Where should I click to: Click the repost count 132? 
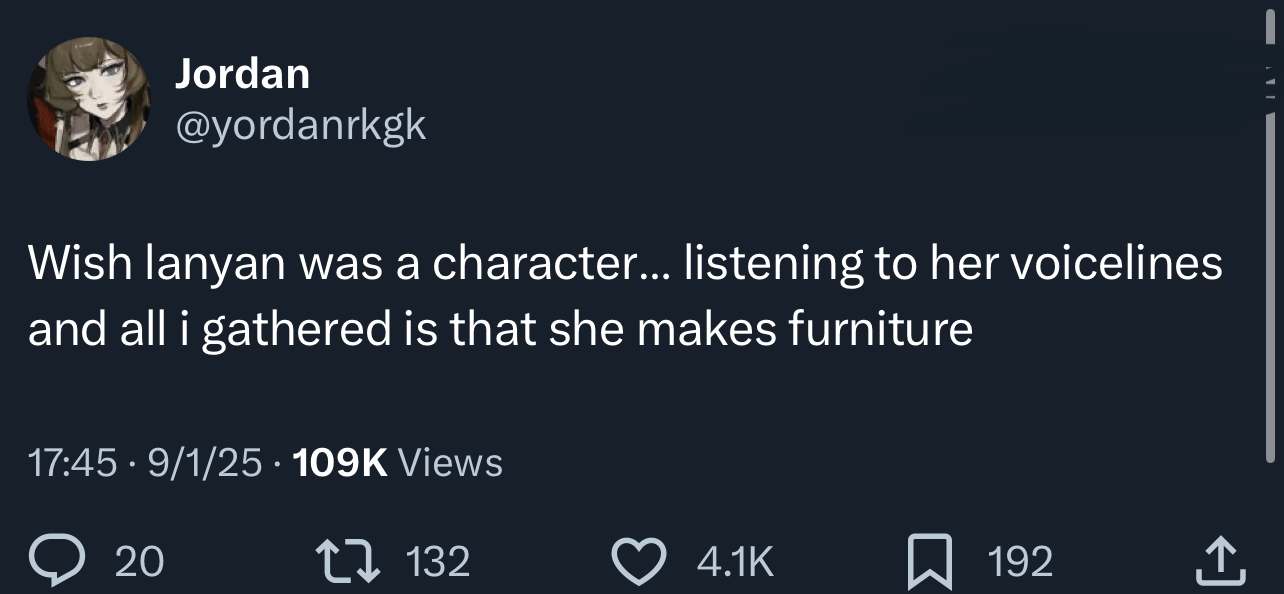(x=439, y=562)
